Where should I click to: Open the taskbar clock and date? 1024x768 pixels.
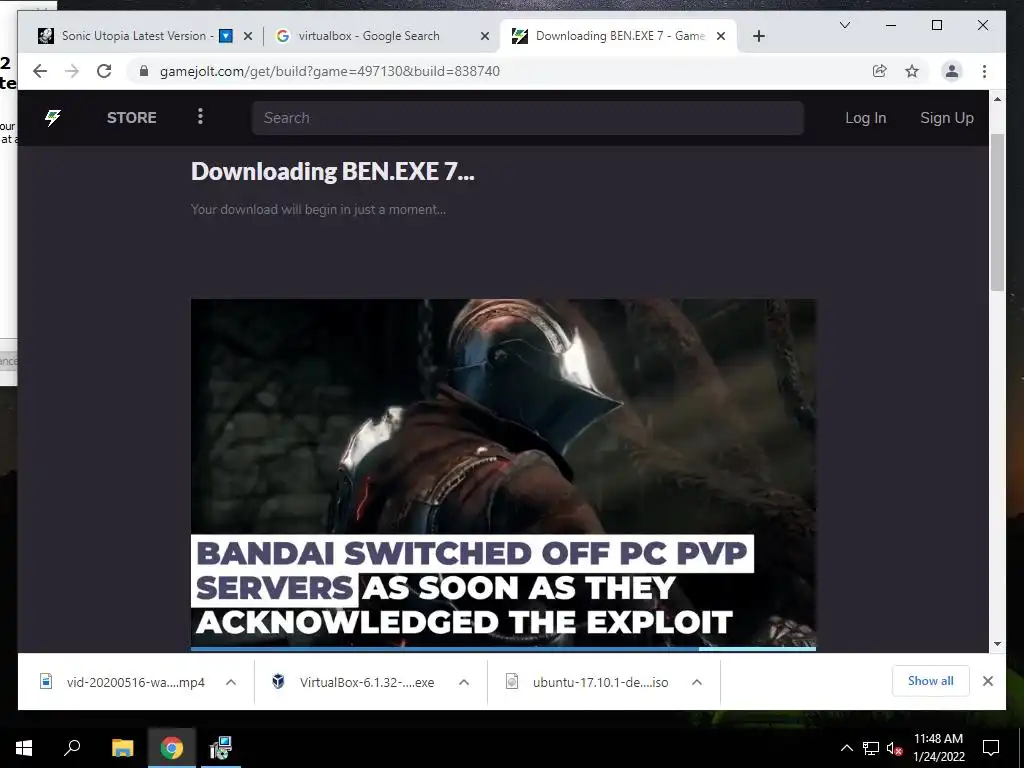(938, 748)
